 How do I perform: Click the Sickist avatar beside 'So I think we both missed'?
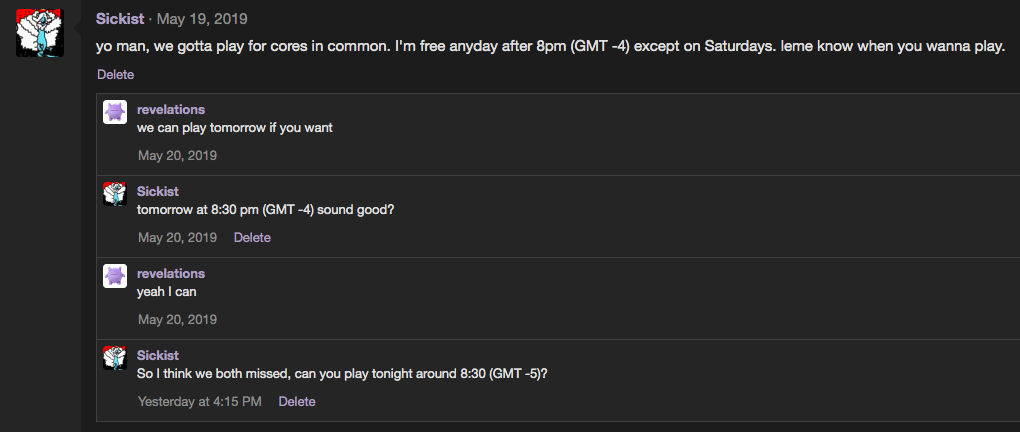pyautogui.click(x=115, y=358)
